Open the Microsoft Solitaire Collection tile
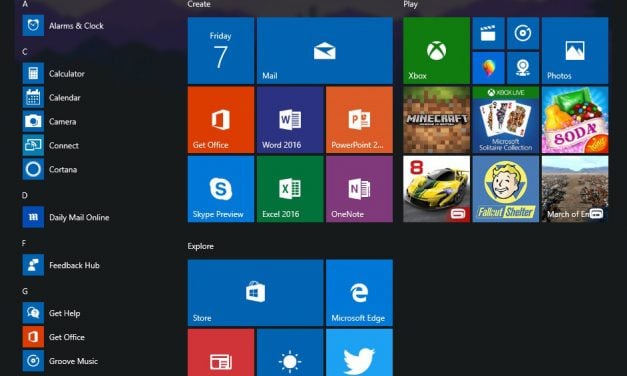Viewport: 627px width, 376px height. 506,120
